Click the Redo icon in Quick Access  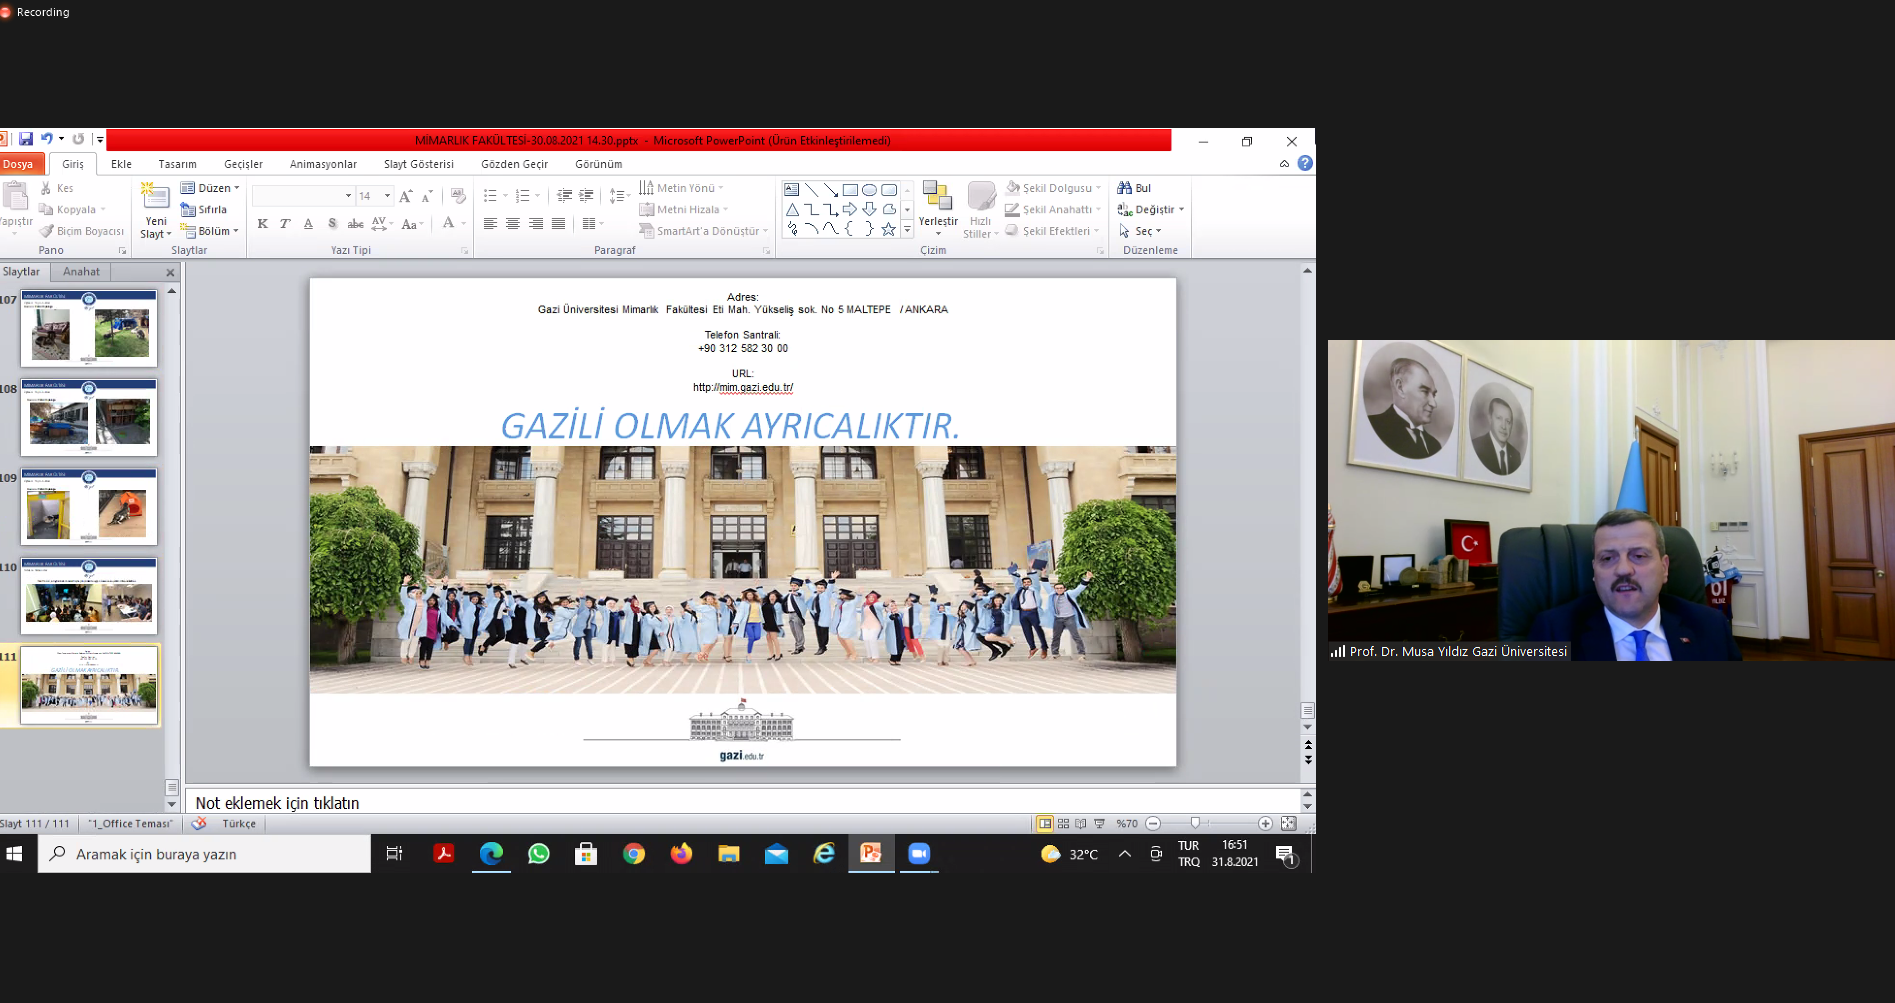[x=78, y=140]
